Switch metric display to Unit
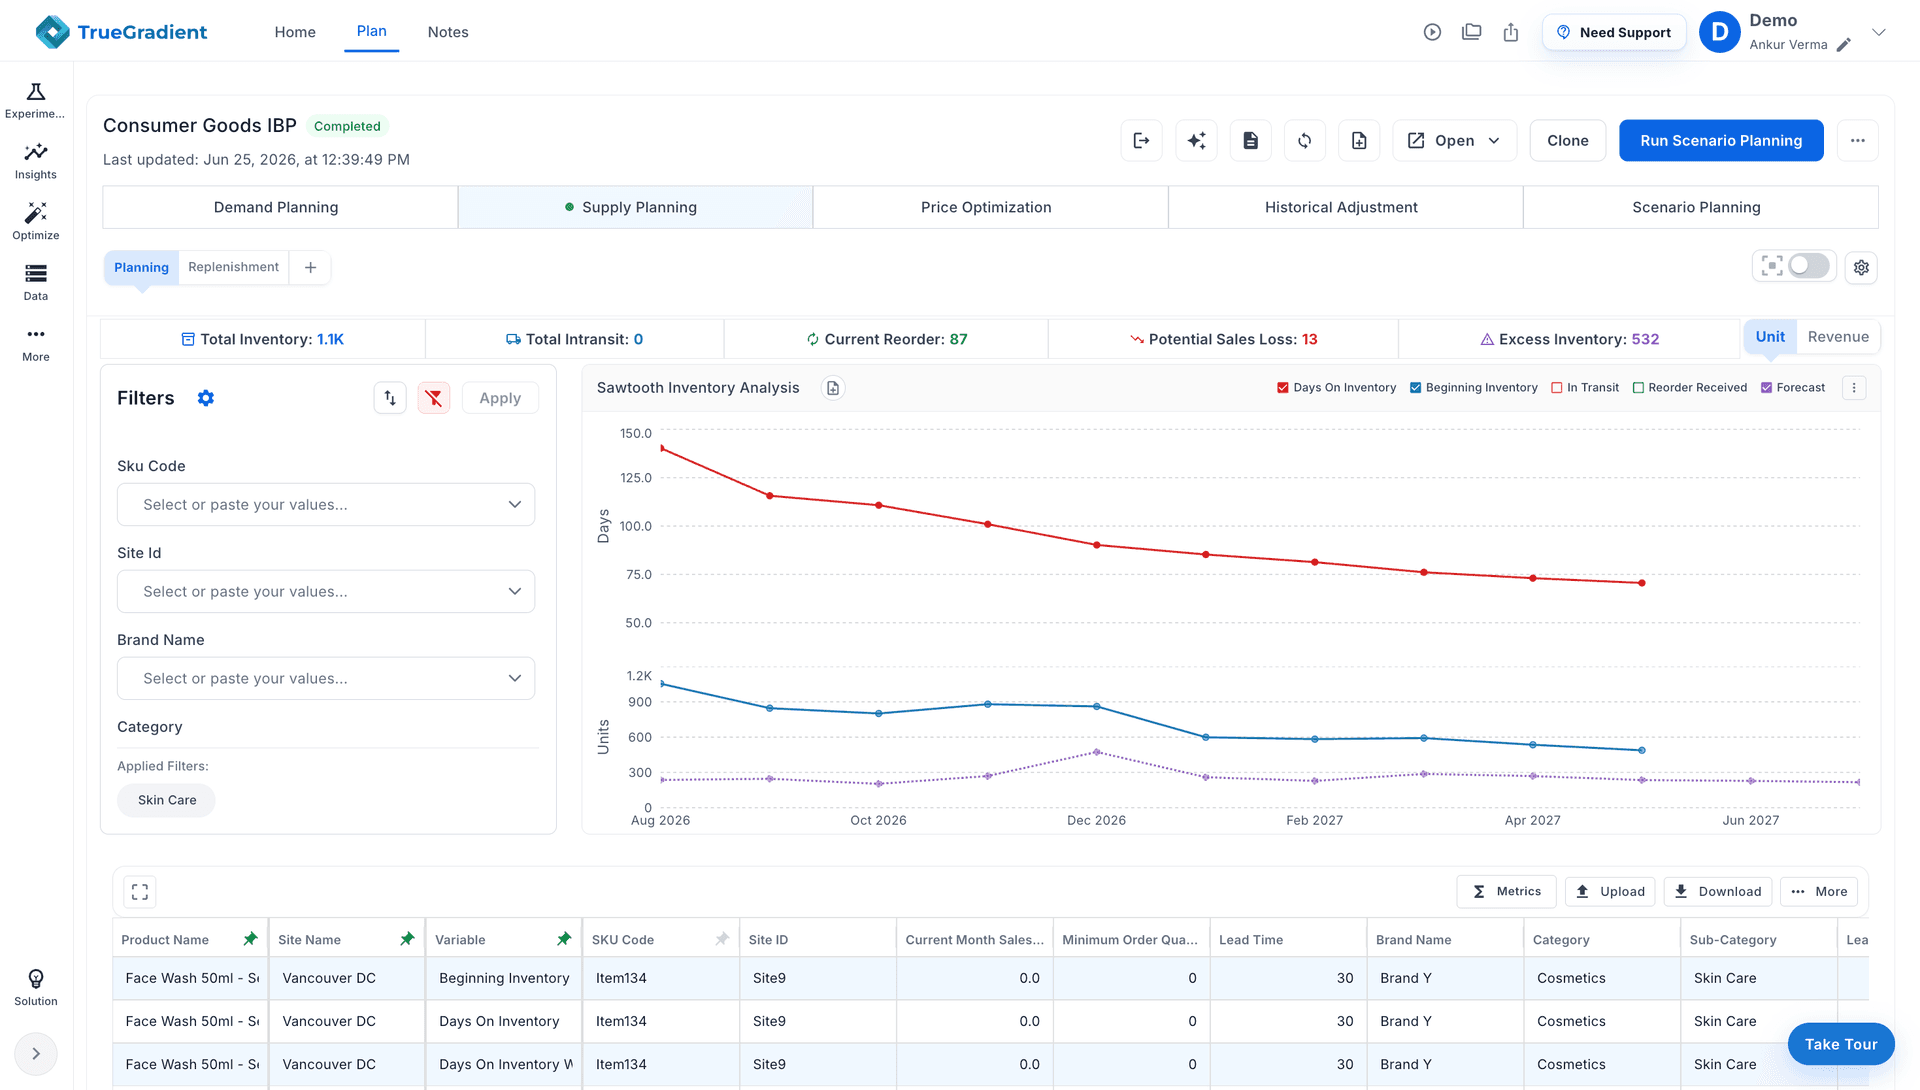1920x1090 pixels. pyautogui.click(x=1770, y=337)
